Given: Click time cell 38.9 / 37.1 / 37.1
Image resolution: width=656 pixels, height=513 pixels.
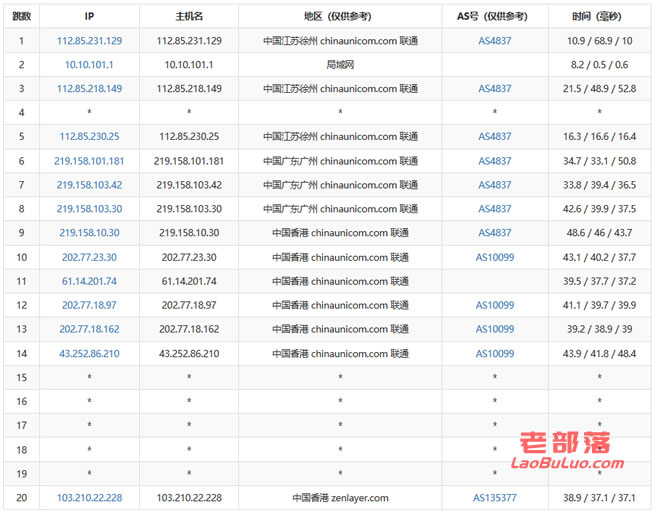Looking at the screenshot, I should (600, 498).
